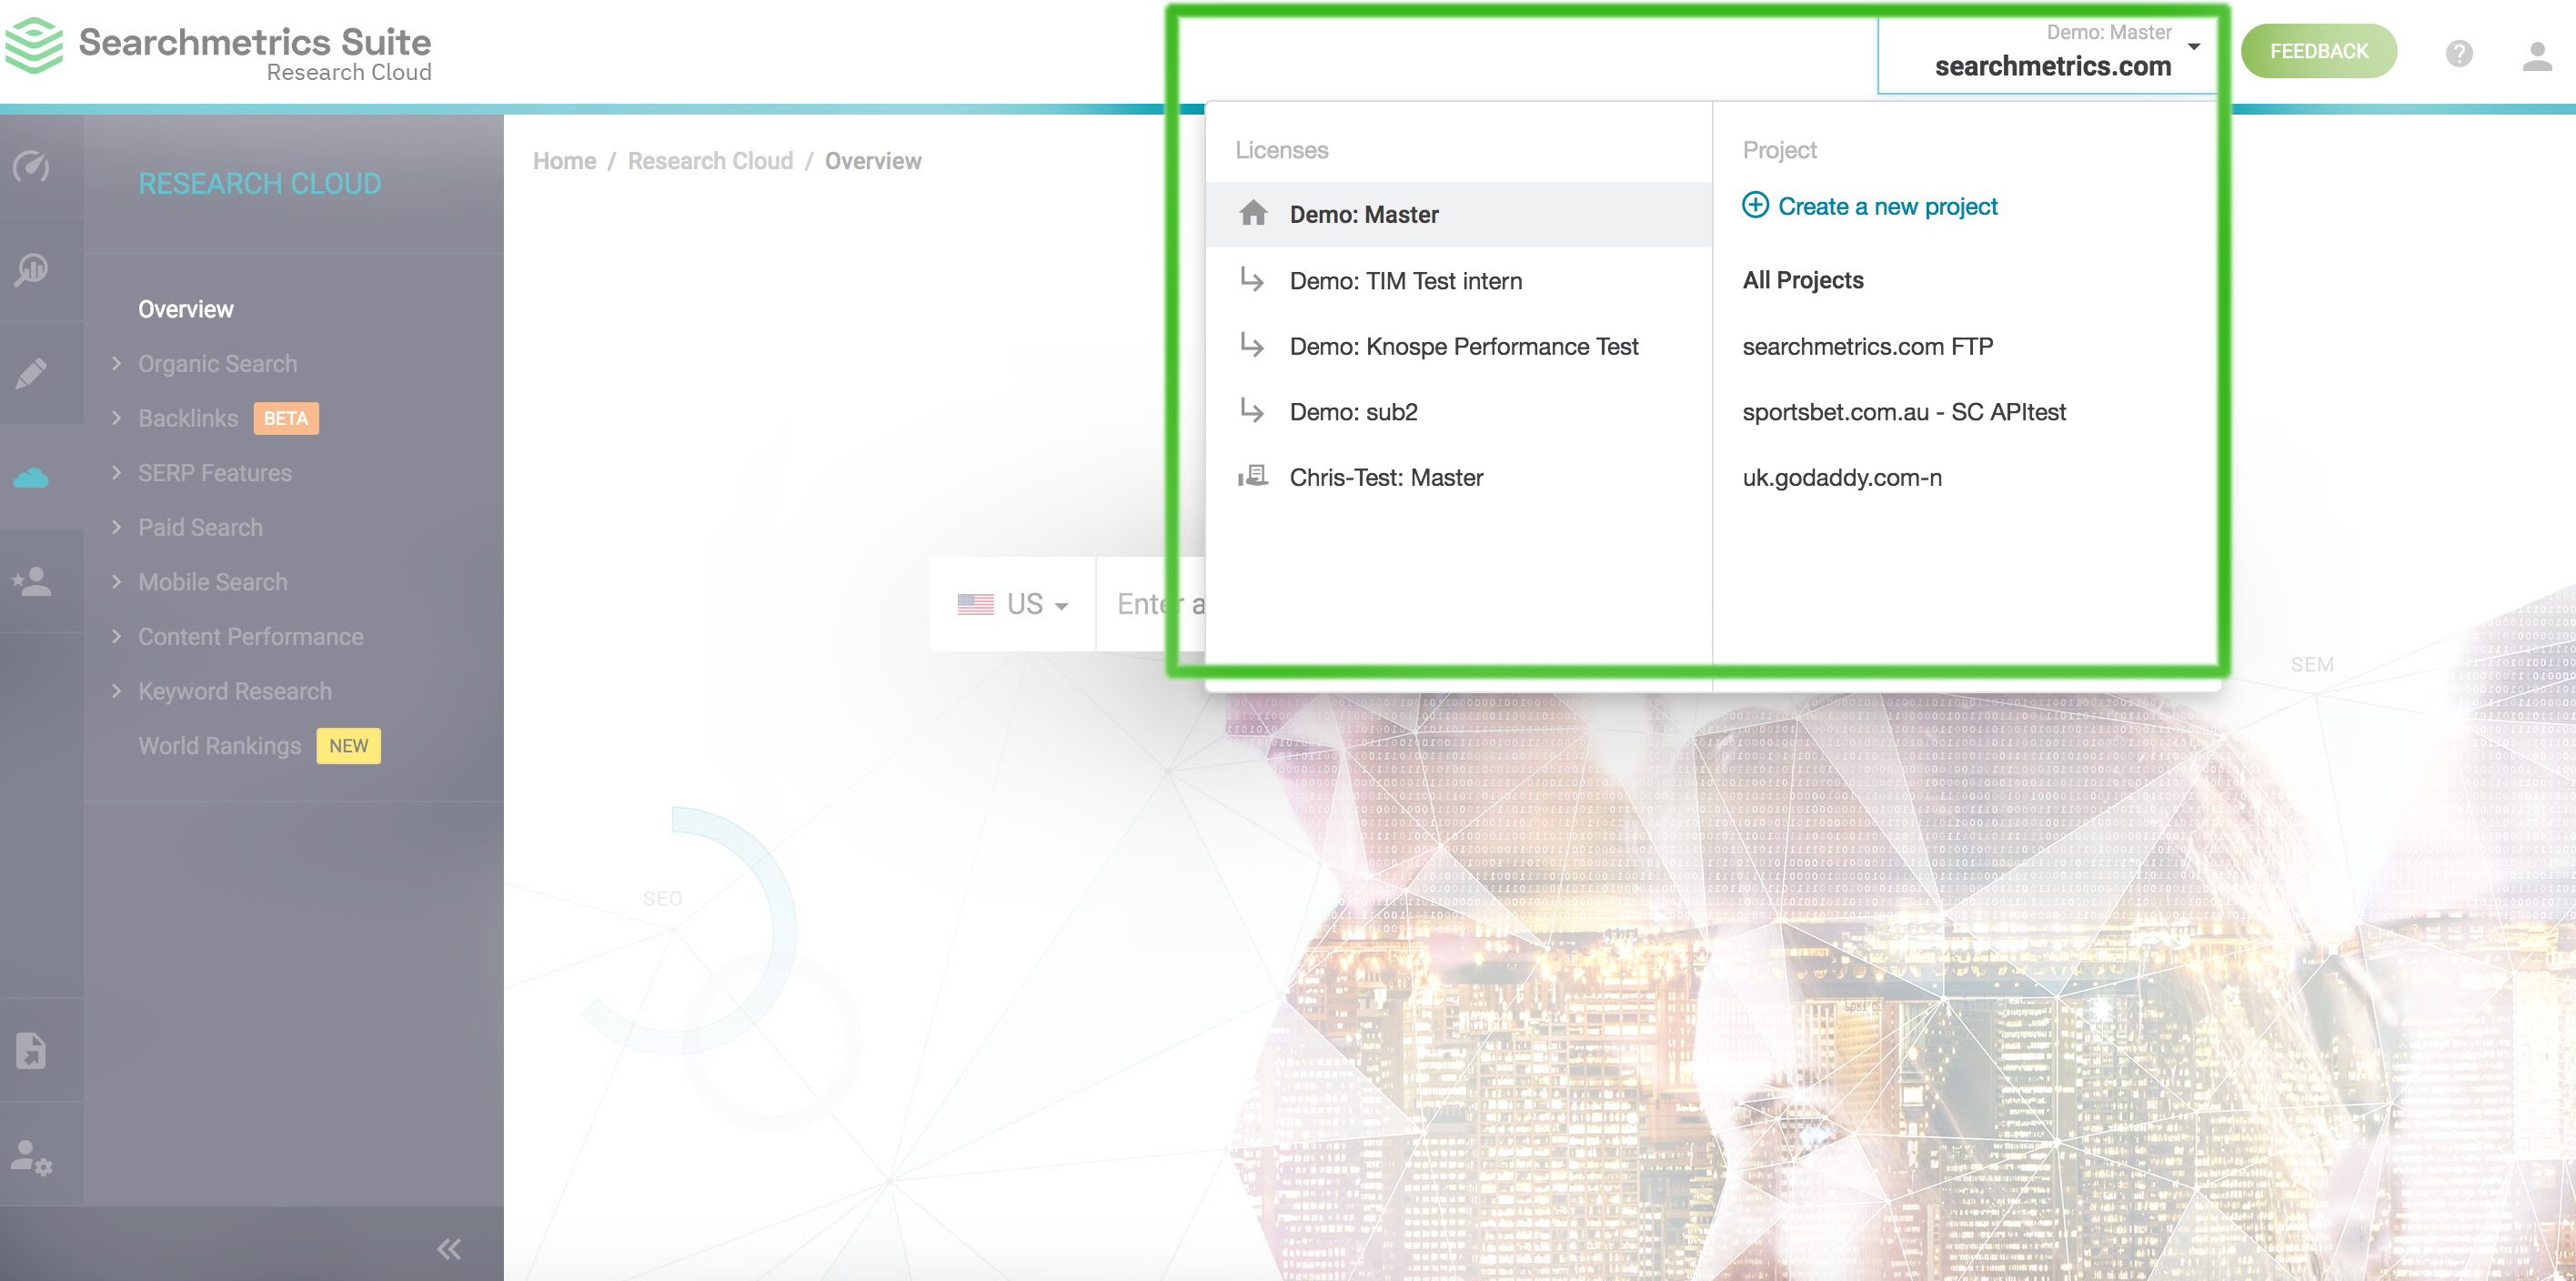Click the sub-license arrow icon beside Demo: sub2
The height and width of the screenshot is (1281, 2576).
(1252, 410)
